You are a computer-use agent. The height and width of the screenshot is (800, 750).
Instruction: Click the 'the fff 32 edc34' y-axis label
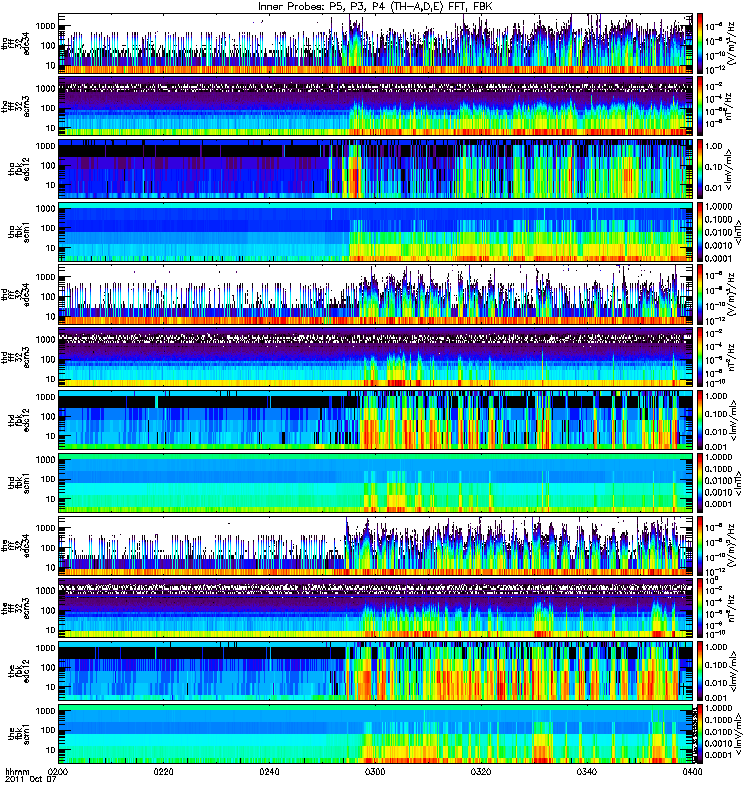pyautogui.click(x=15, y=545)
